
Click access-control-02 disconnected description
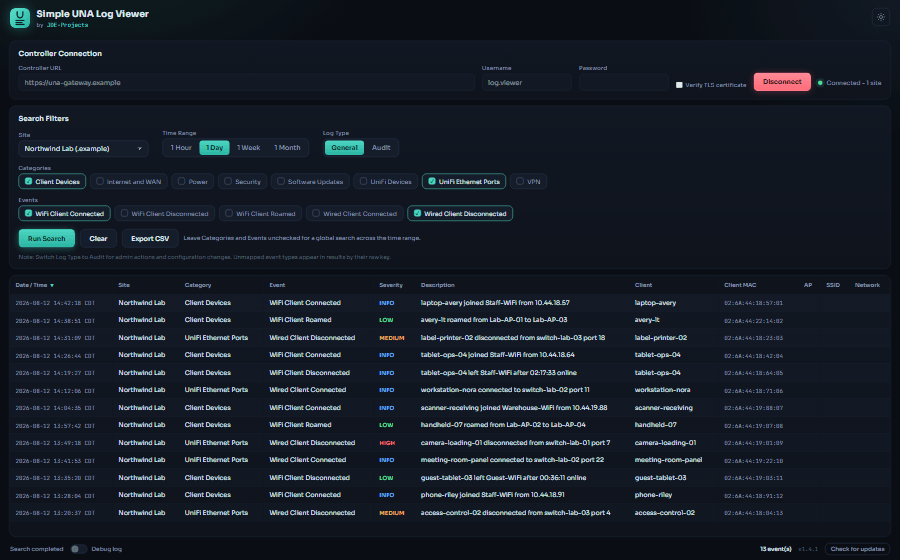click(515, 512)
